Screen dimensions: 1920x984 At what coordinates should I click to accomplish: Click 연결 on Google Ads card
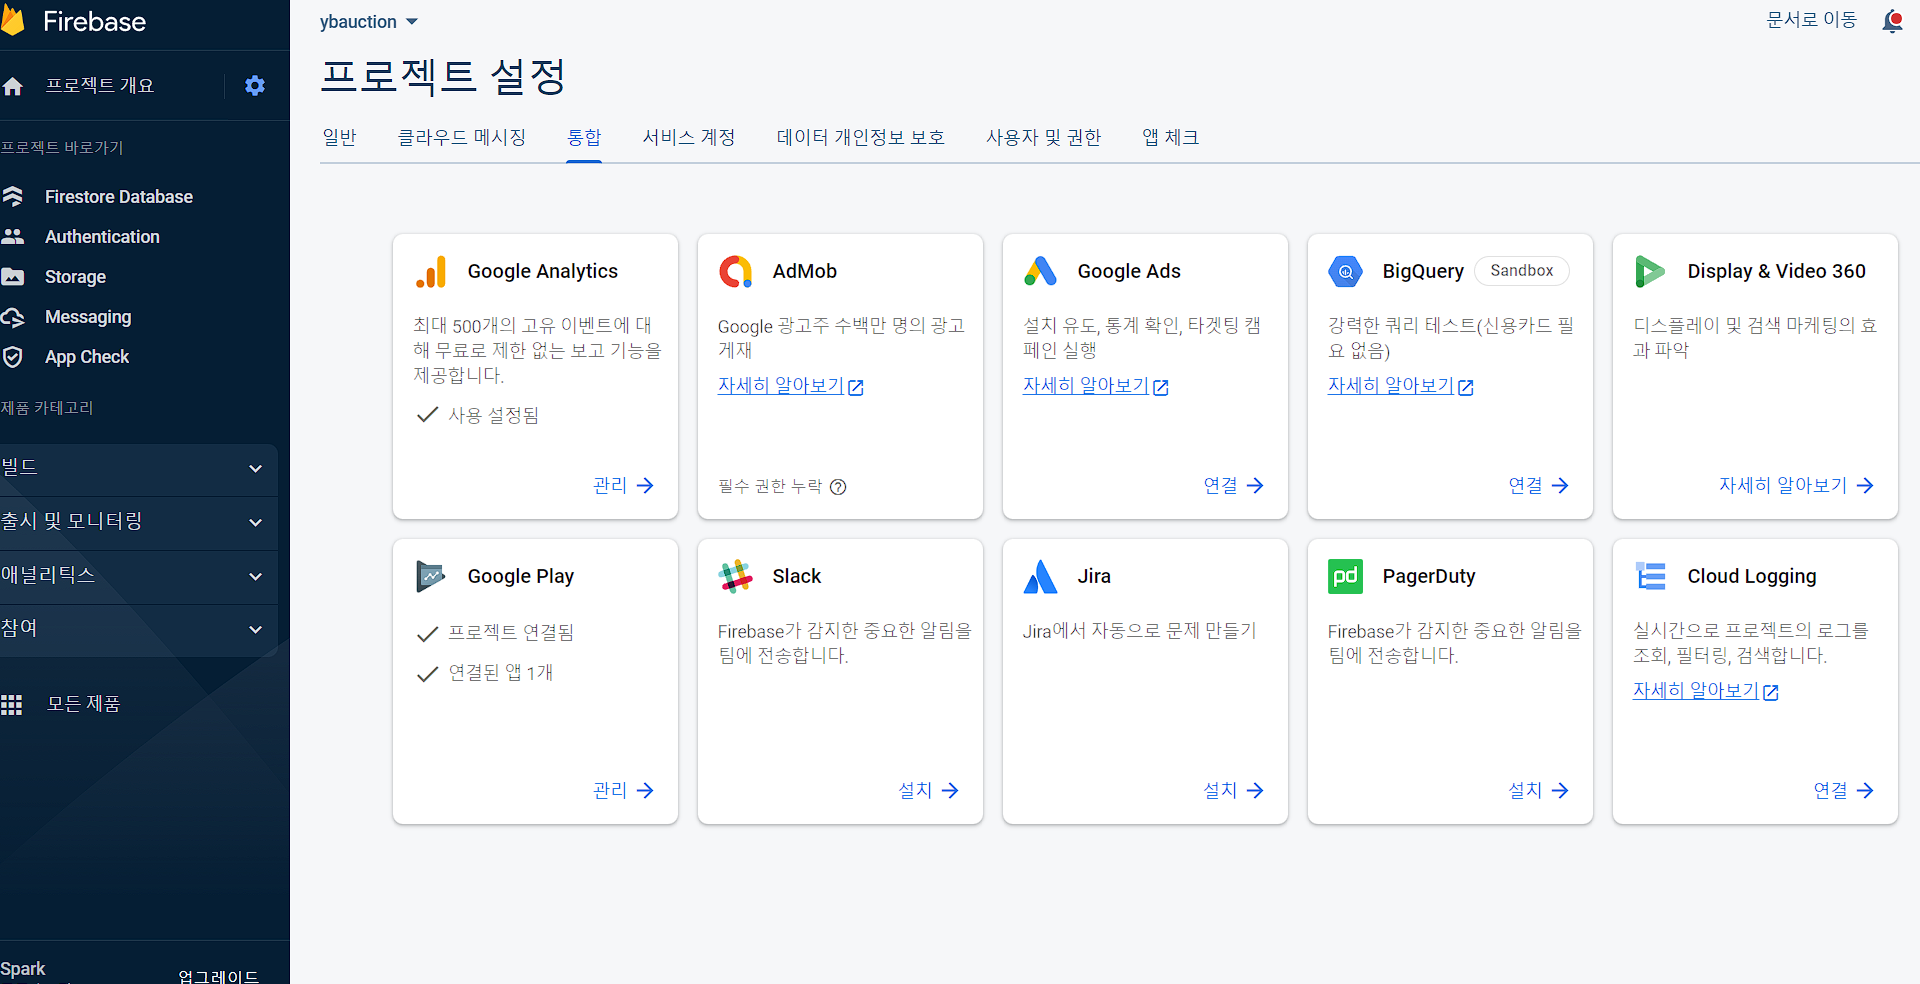tap(1233, 485)
